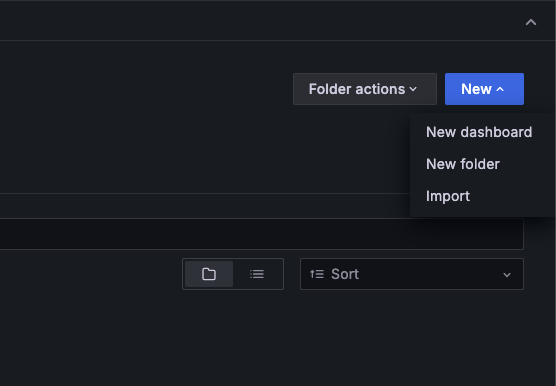Select Import in the New menu
556x386 pixels.
(x=448, y=196)
